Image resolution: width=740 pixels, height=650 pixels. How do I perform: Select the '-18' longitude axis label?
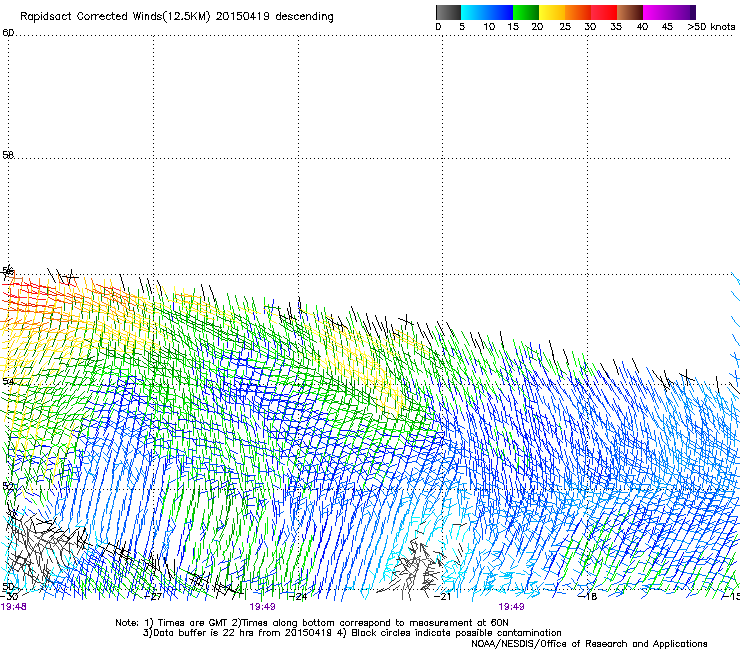pyautogui.click(x=588, y=596)
